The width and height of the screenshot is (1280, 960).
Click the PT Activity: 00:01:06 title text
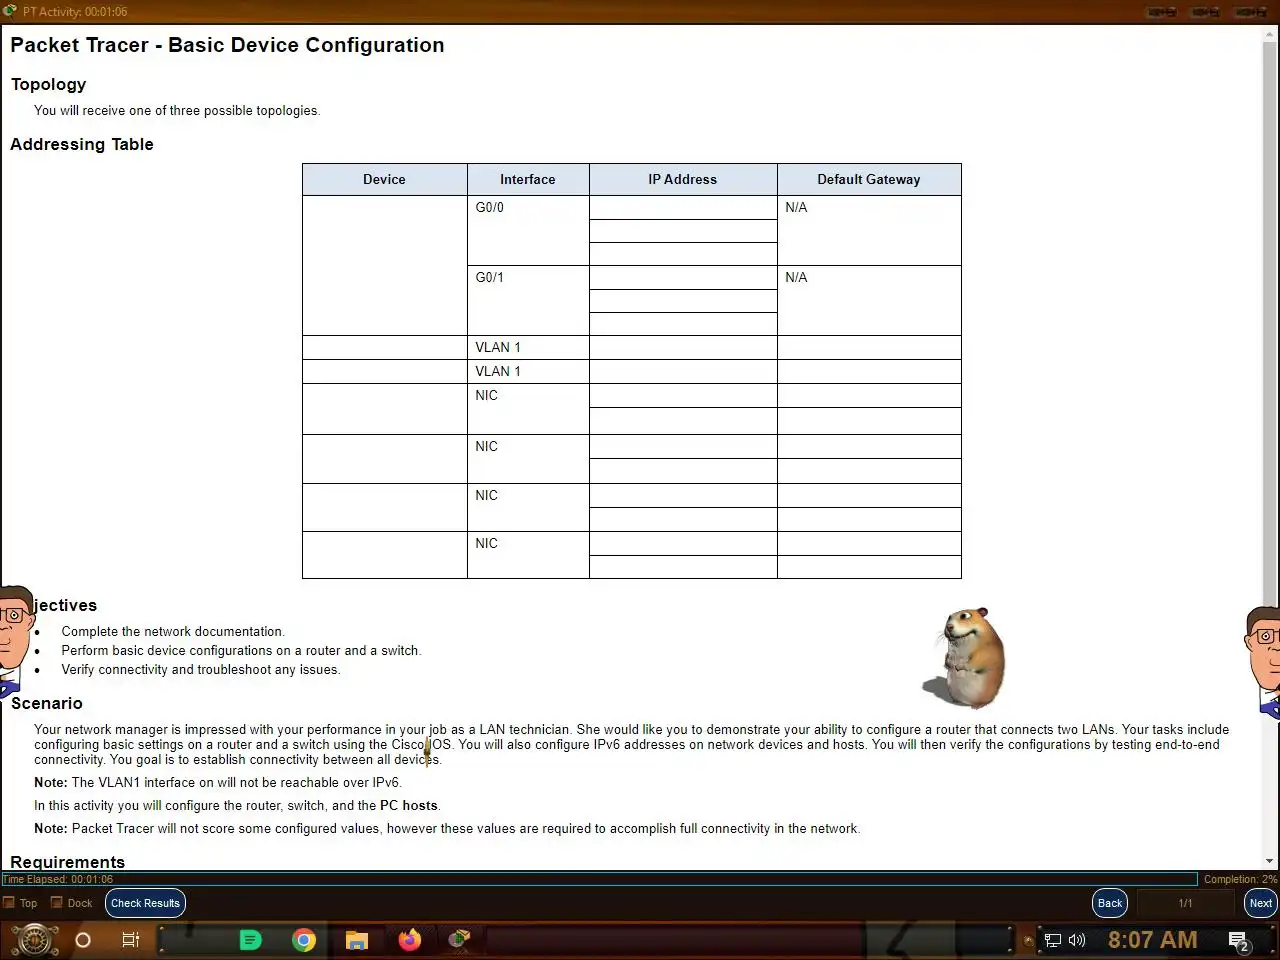(75, 12)
